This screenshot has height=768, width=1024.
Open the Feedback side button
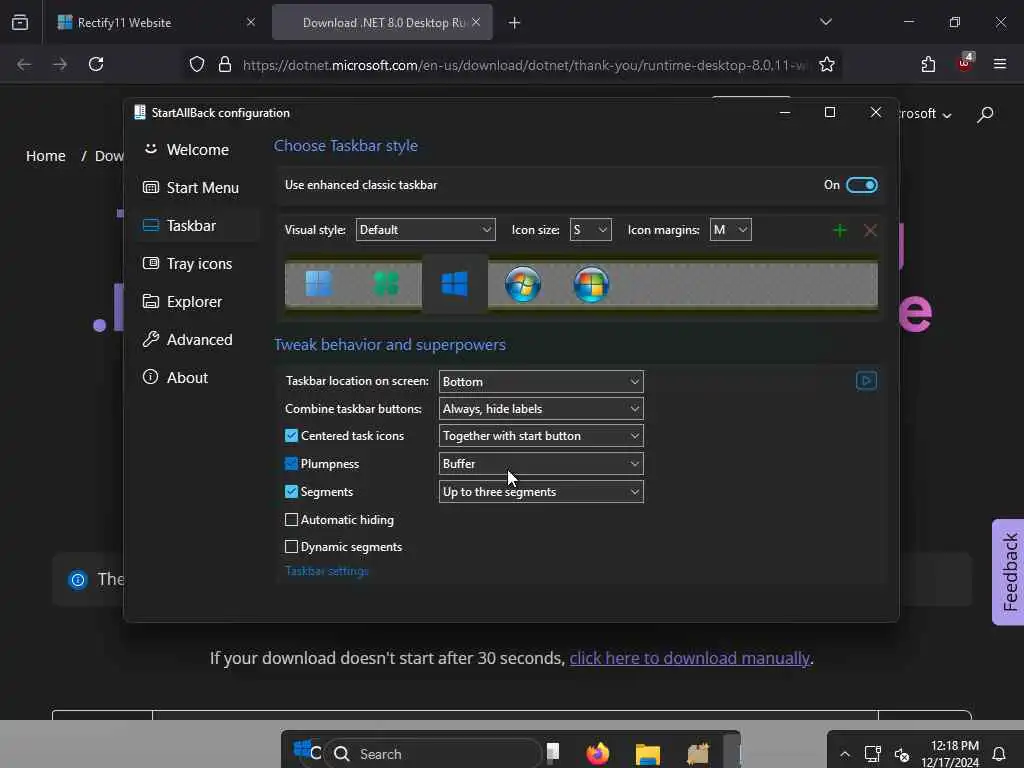pos(1009,572)
